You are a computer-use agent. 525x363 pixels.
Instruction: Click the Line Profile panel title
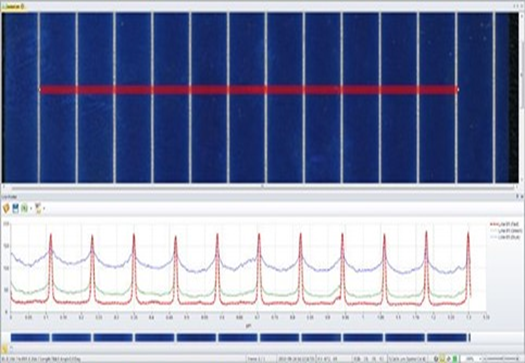[x=10, y=197]
